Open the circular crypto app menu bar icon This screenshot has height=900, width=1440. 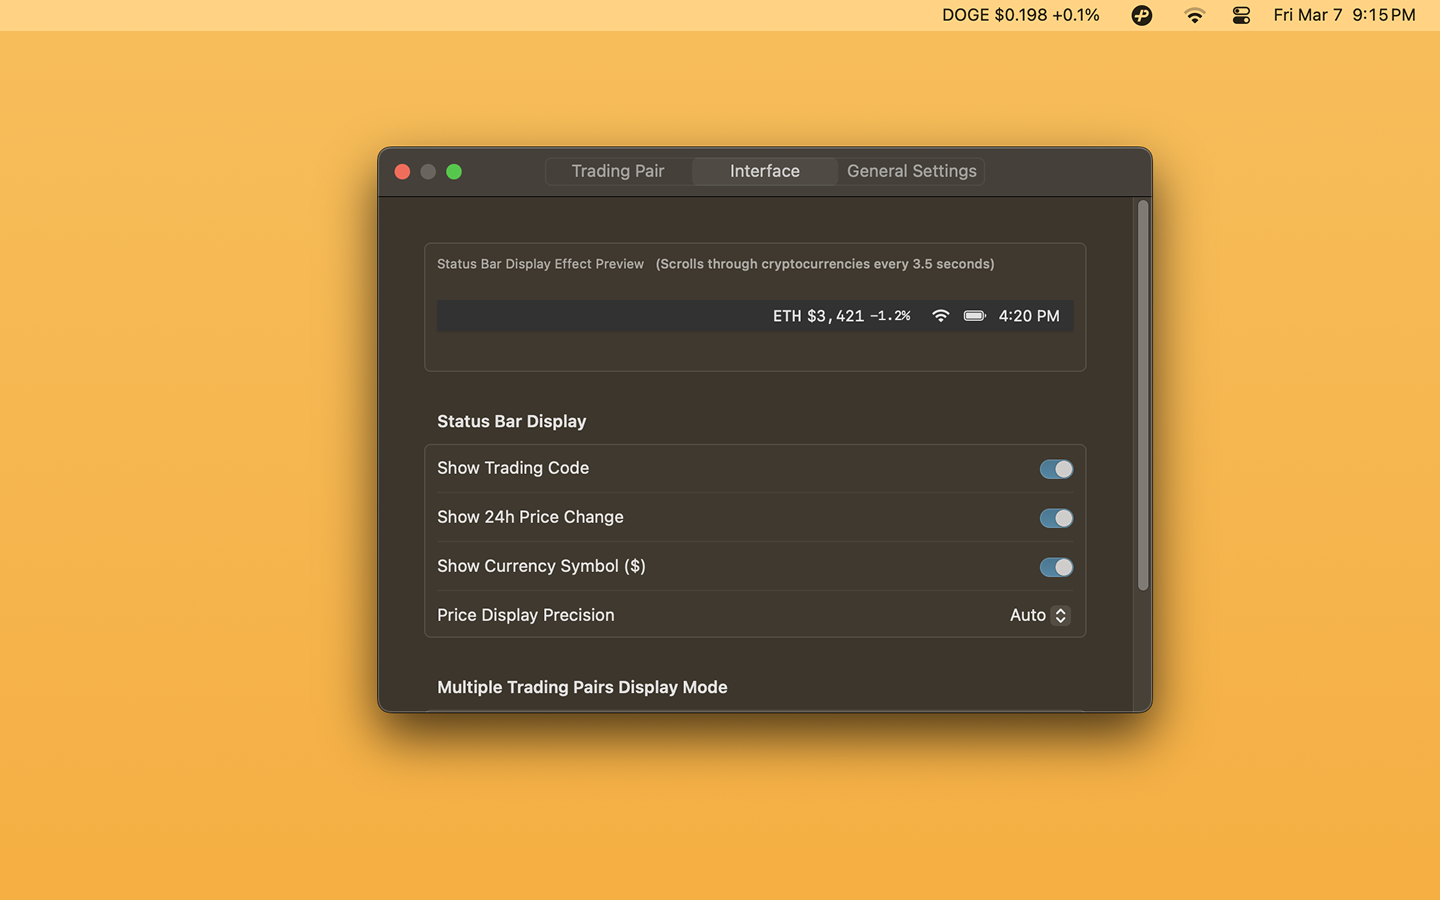tap(1141, 15)
